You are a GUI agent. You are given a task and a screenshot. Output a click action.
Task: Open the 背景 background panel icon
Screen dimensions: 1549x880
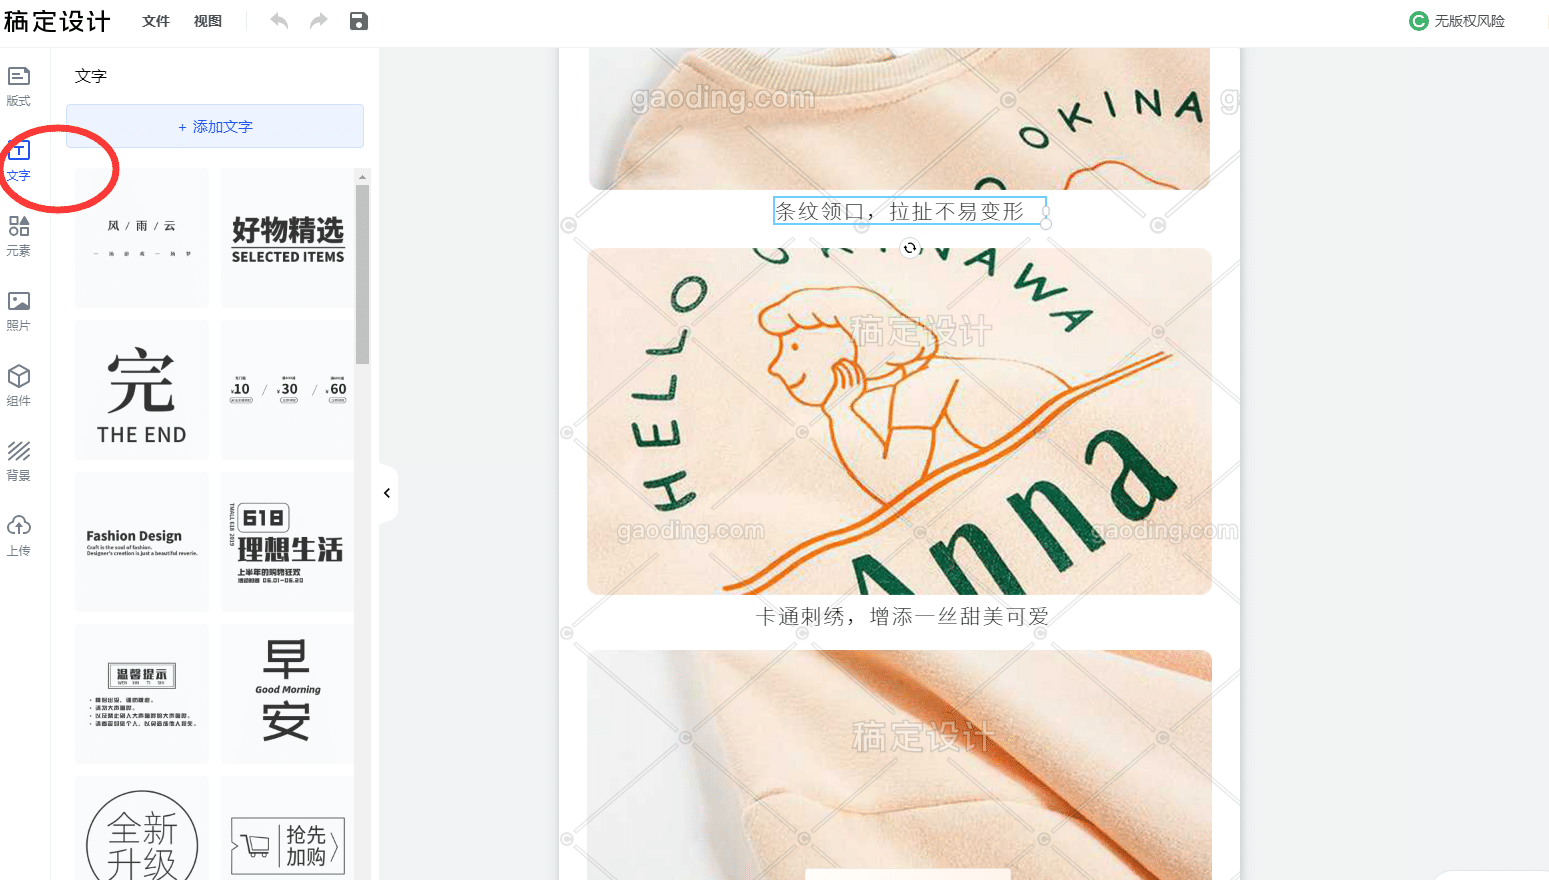coord(19,451)
